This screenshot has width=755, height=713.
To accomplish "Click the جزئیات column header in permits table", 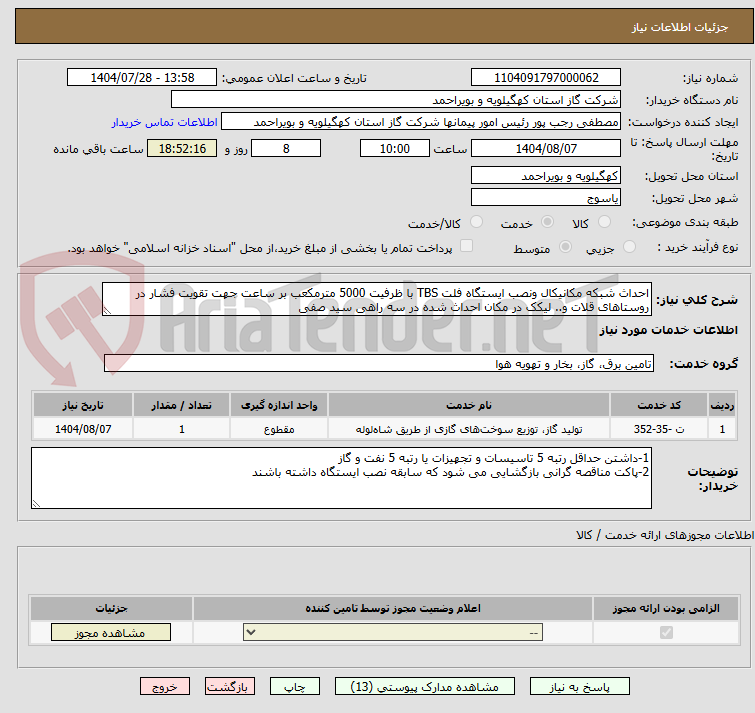I will [111, 609].
